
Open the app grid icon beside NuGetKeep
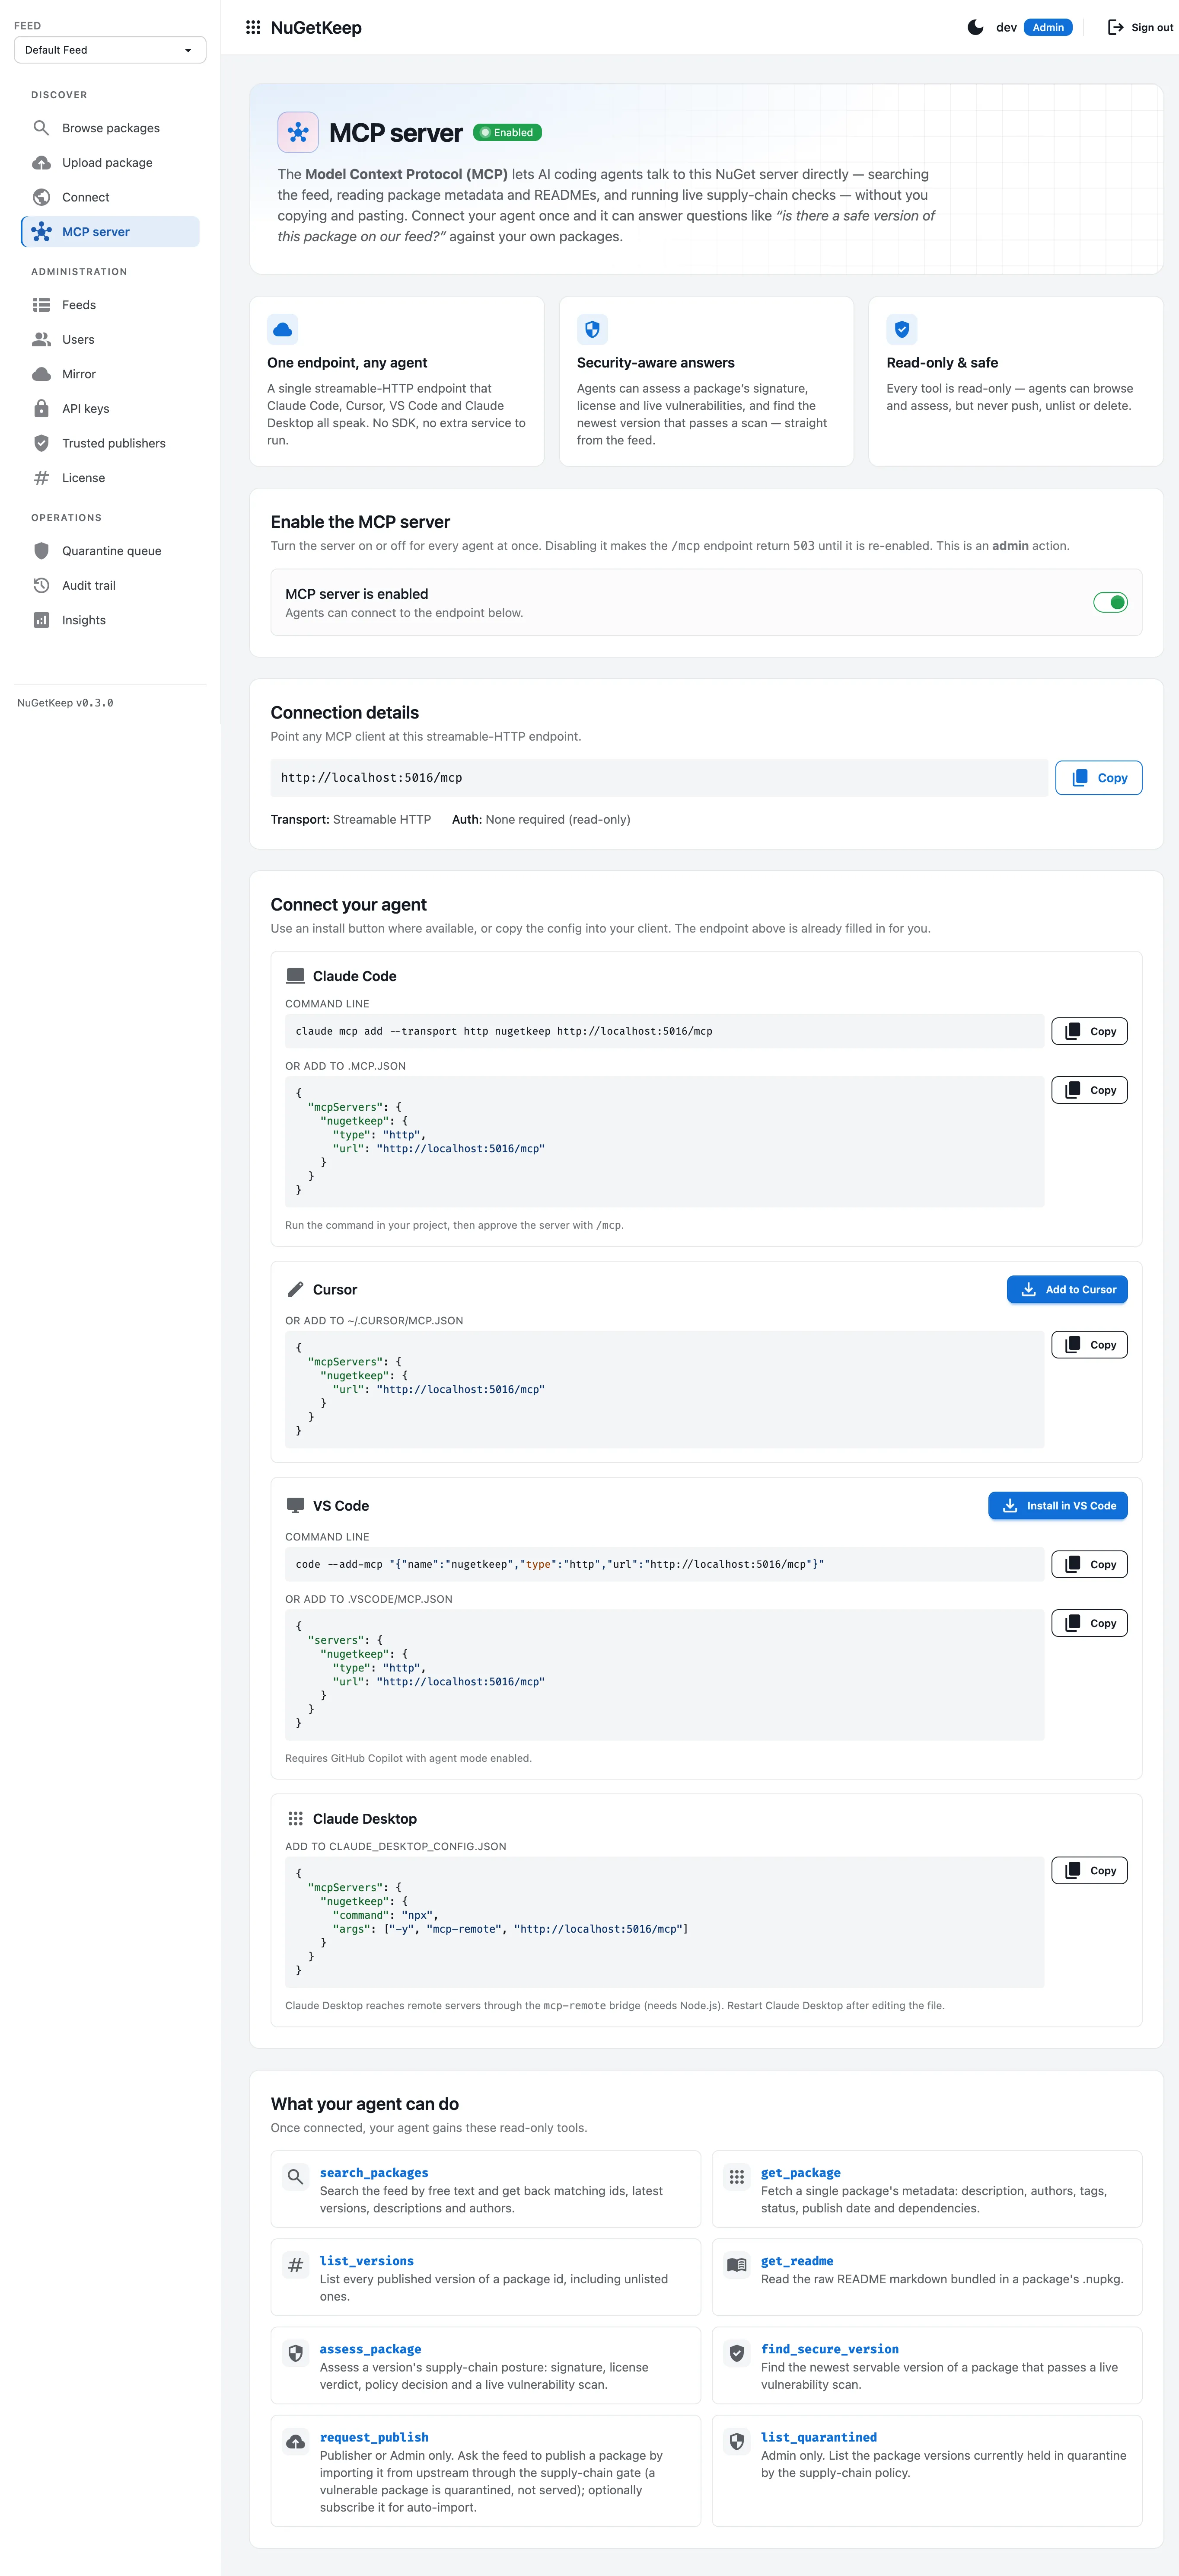point(253,27)
